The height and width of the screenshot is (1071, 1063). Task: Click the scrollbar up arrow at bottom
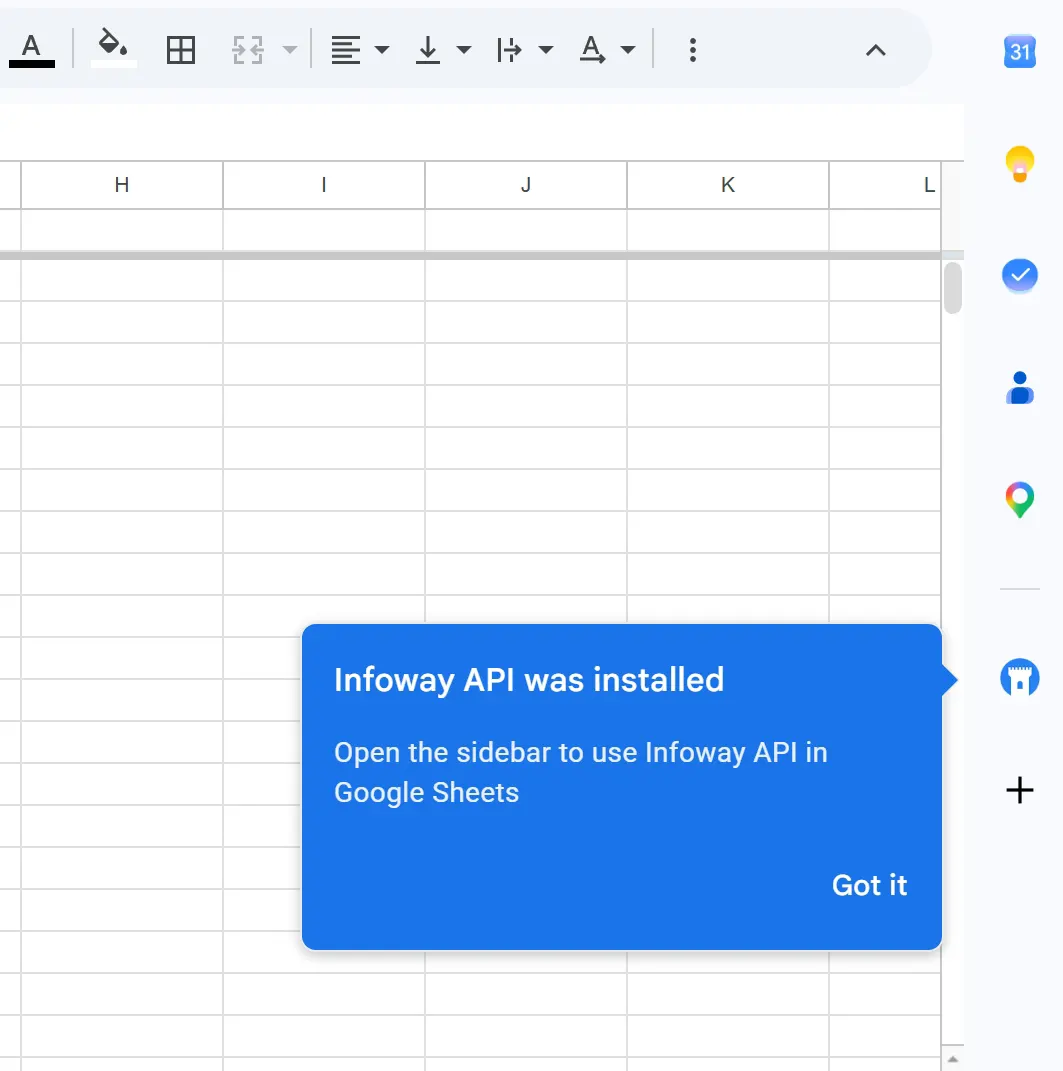pos(953,1059)
